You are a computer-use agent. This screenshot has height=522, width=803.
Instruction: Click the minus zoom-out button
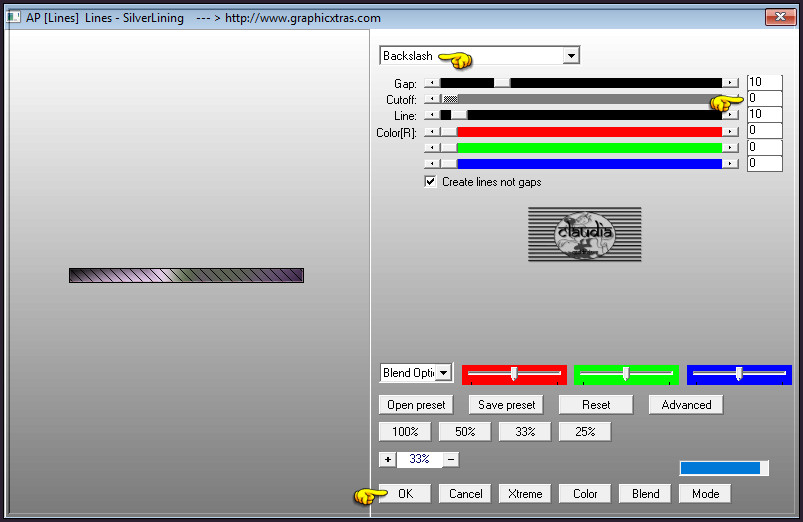click(451, 459)
